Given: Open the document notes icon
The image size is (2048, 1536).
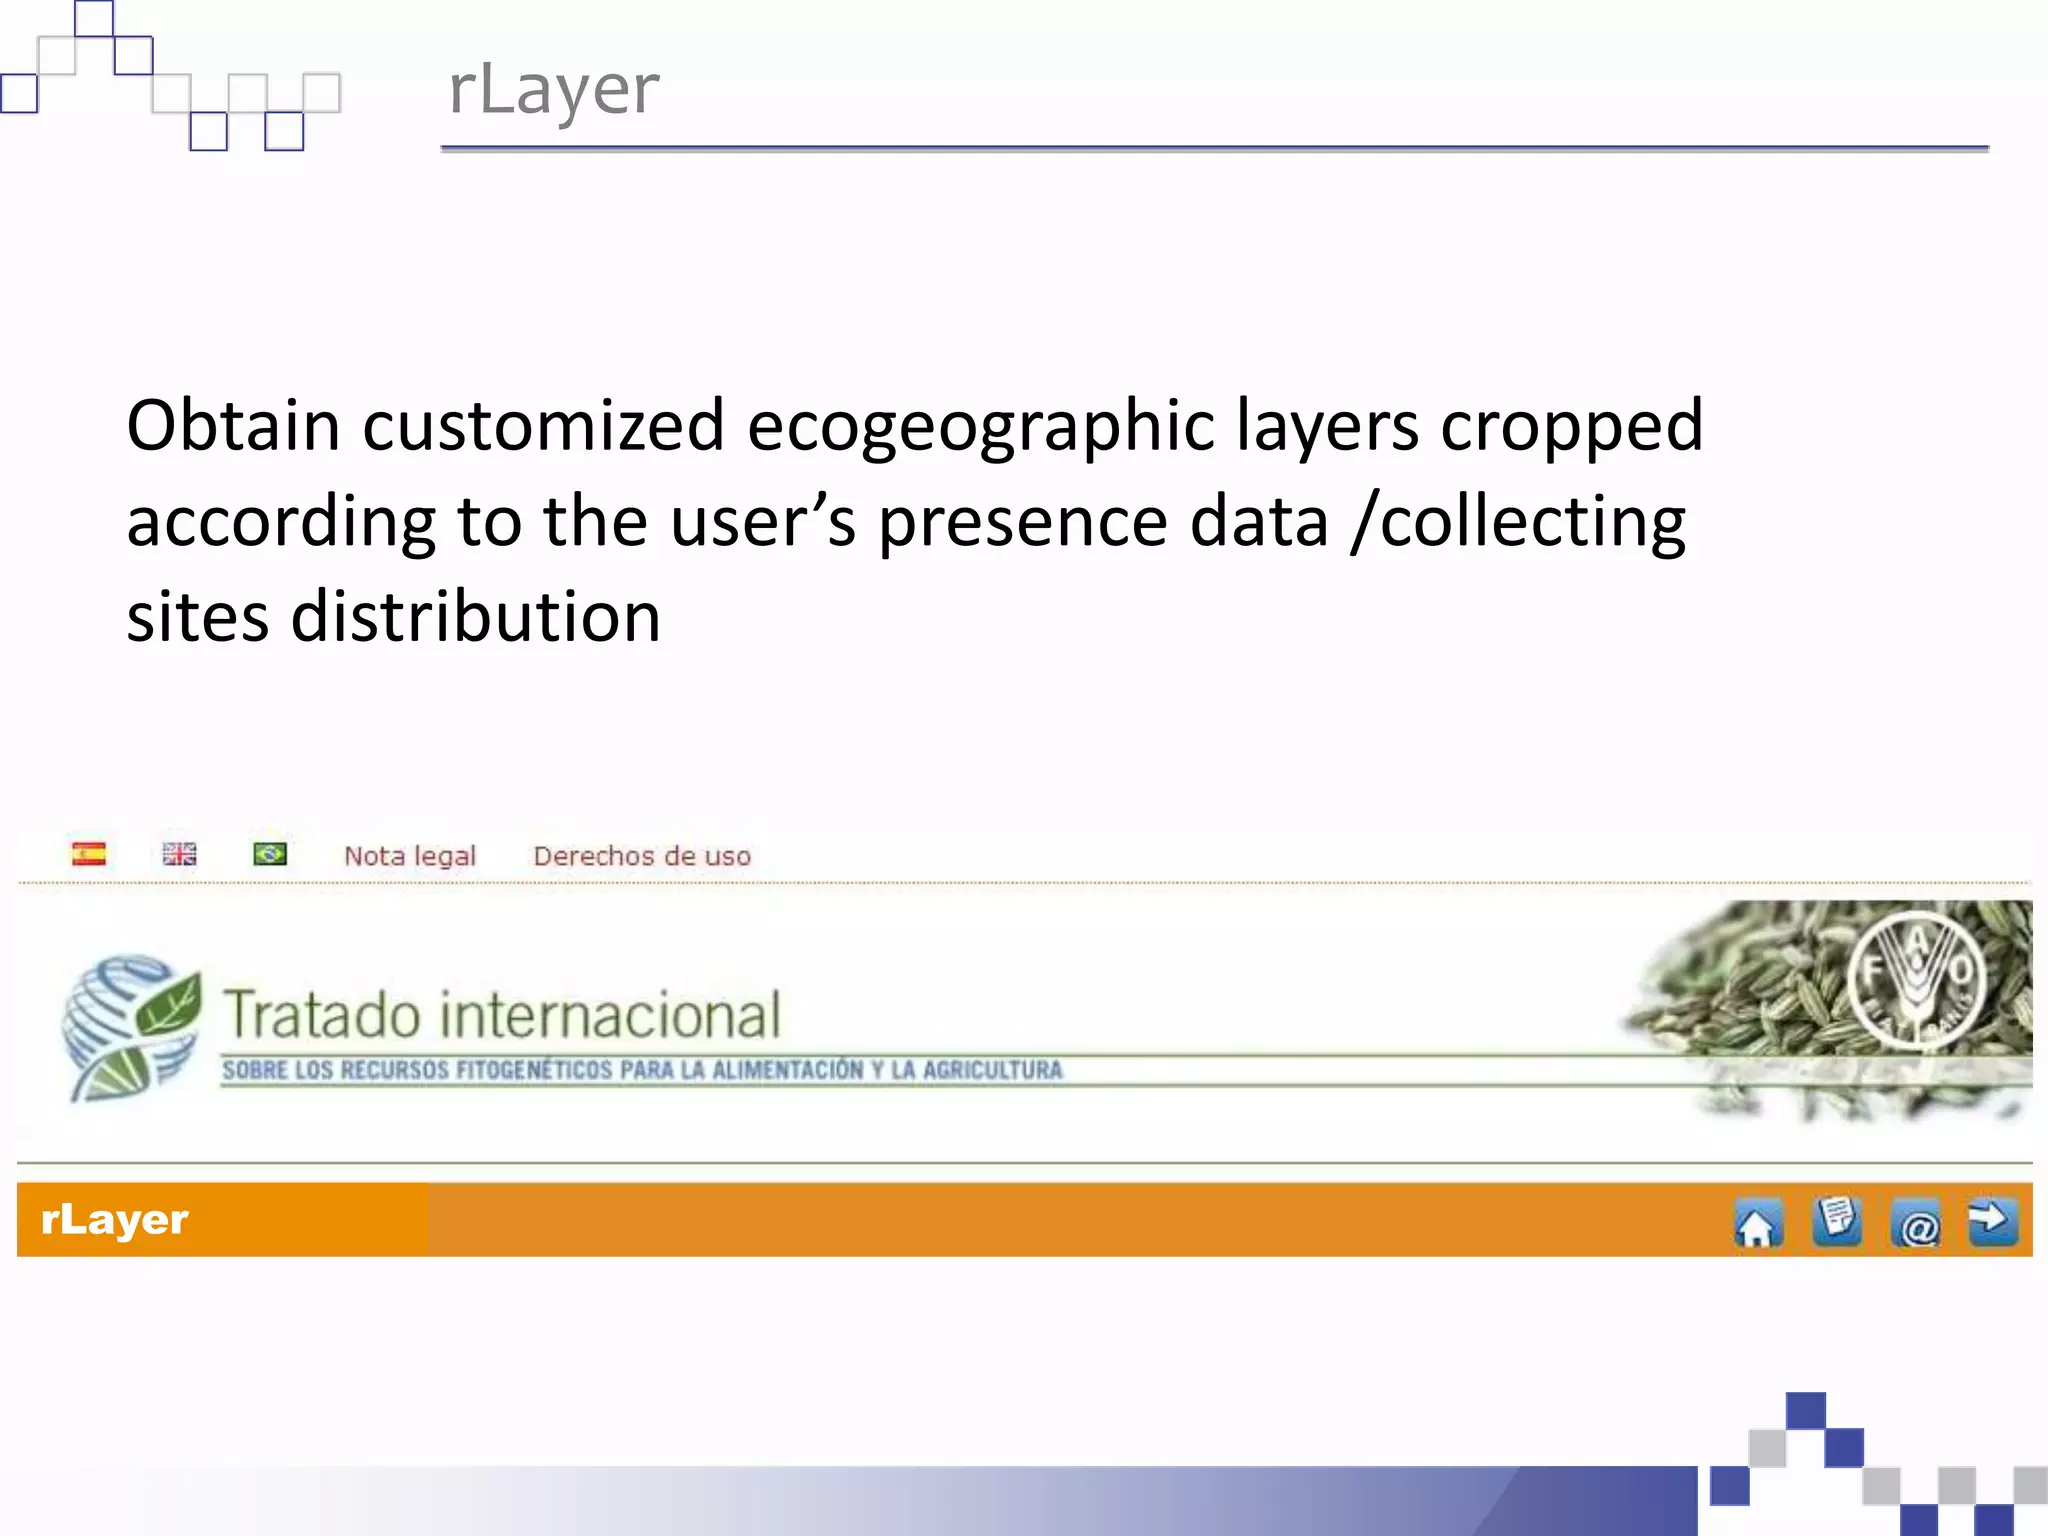Looking at the screenshot, I should pos(1837,1221).
